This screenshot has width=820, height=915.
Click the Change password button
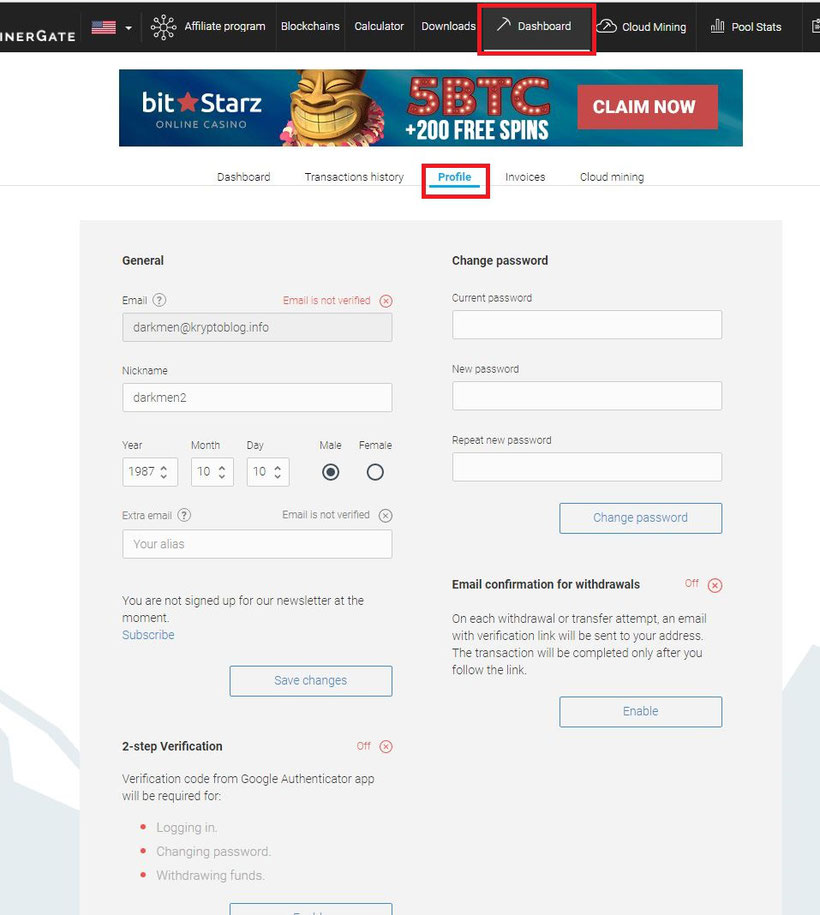[641, 518]
